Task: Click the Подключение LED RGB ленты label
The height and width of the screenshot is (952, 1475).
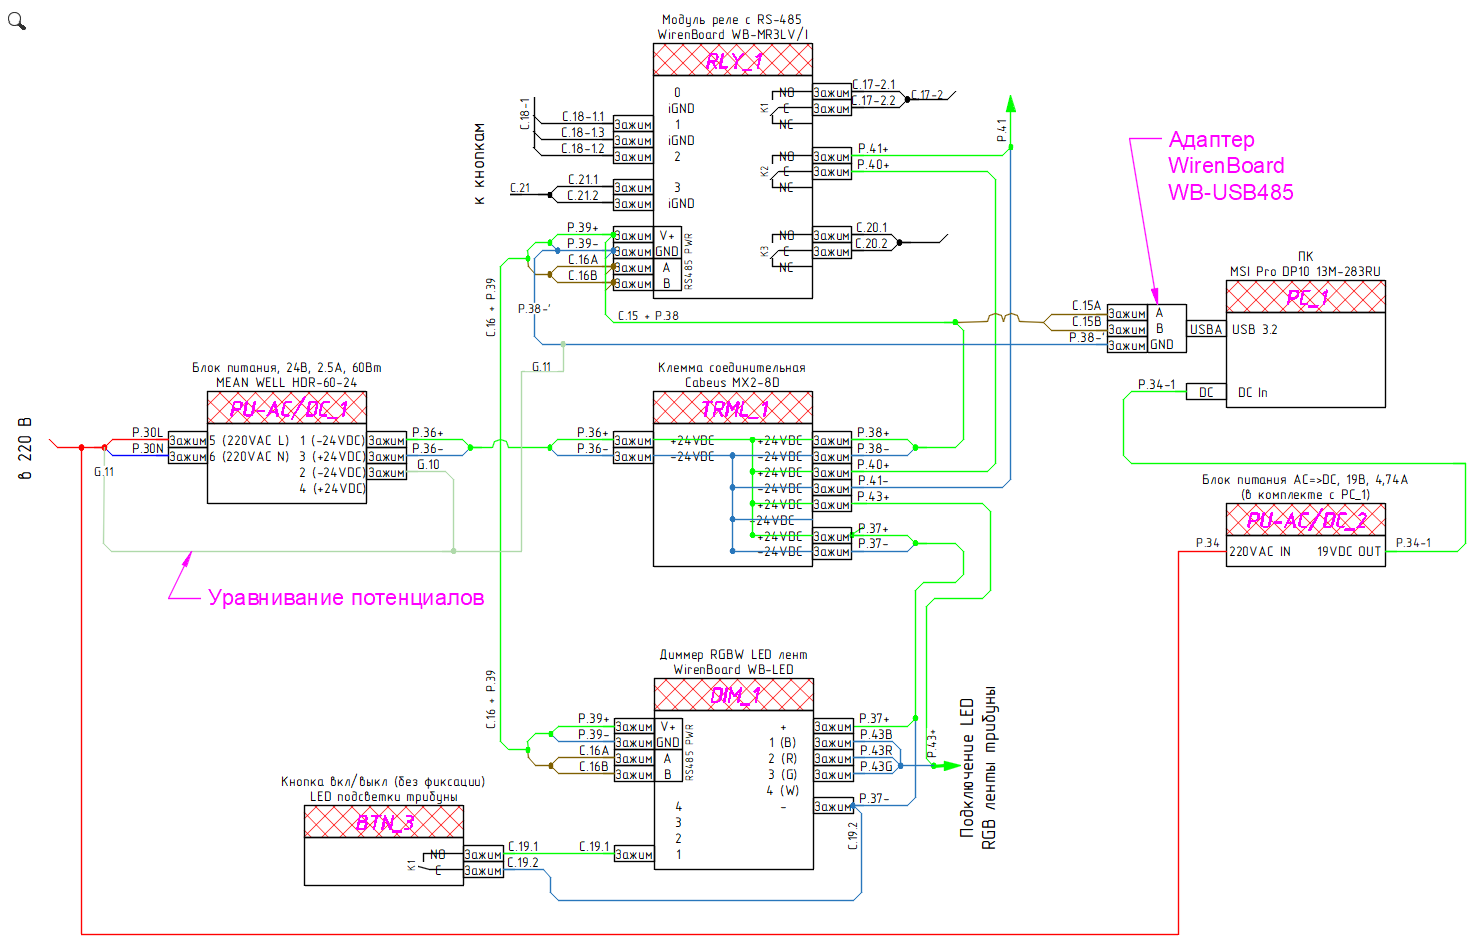Action: coord(977,768)
